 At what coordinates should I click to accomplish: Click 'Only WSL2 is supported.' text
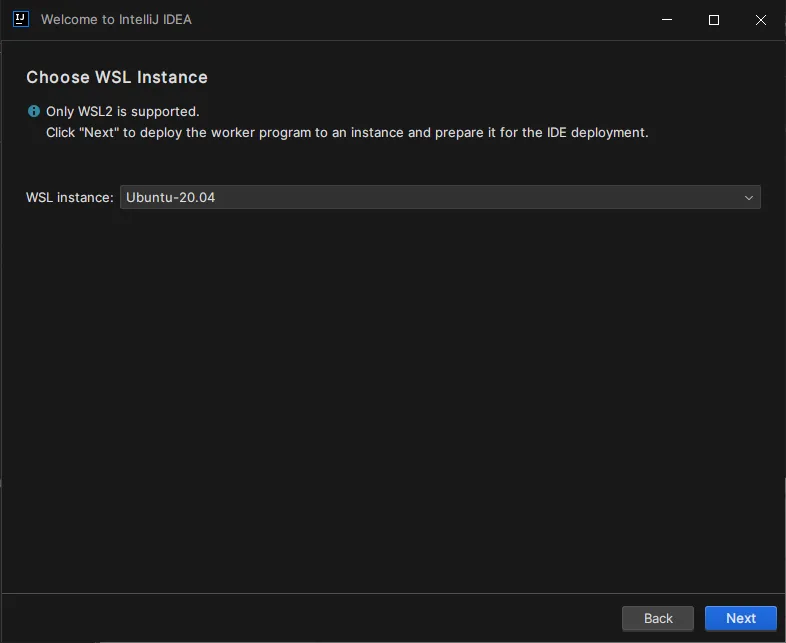coord(123,111)
